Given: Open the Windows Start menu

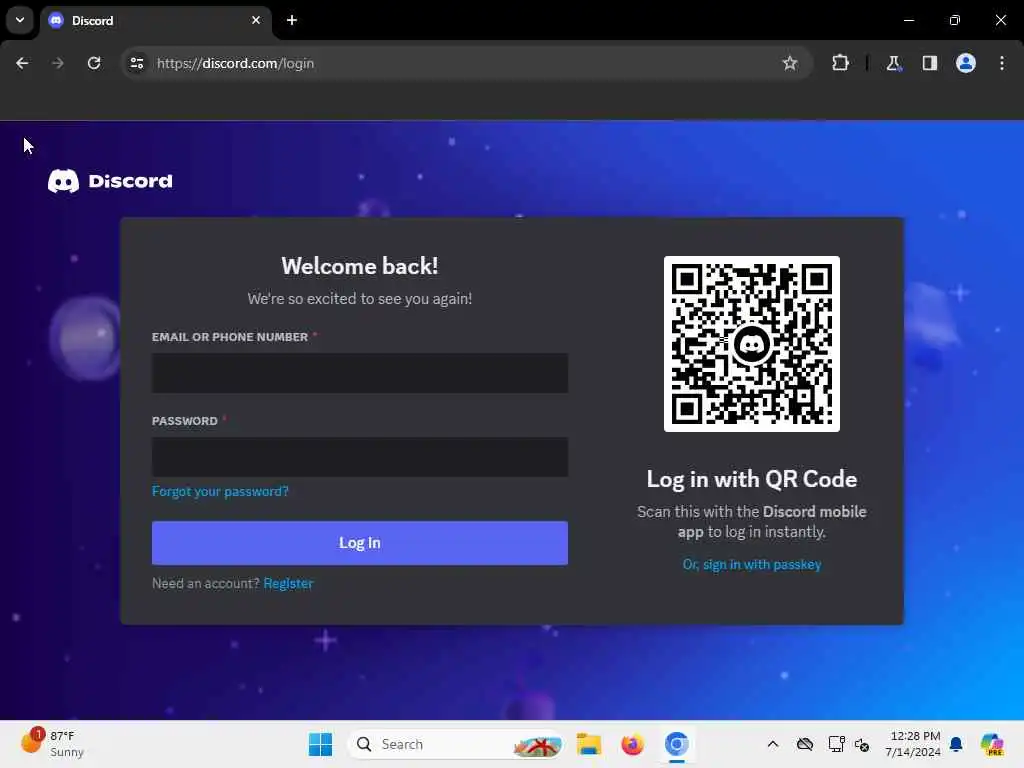Looking at the screenshot, I should click(320, 744).
